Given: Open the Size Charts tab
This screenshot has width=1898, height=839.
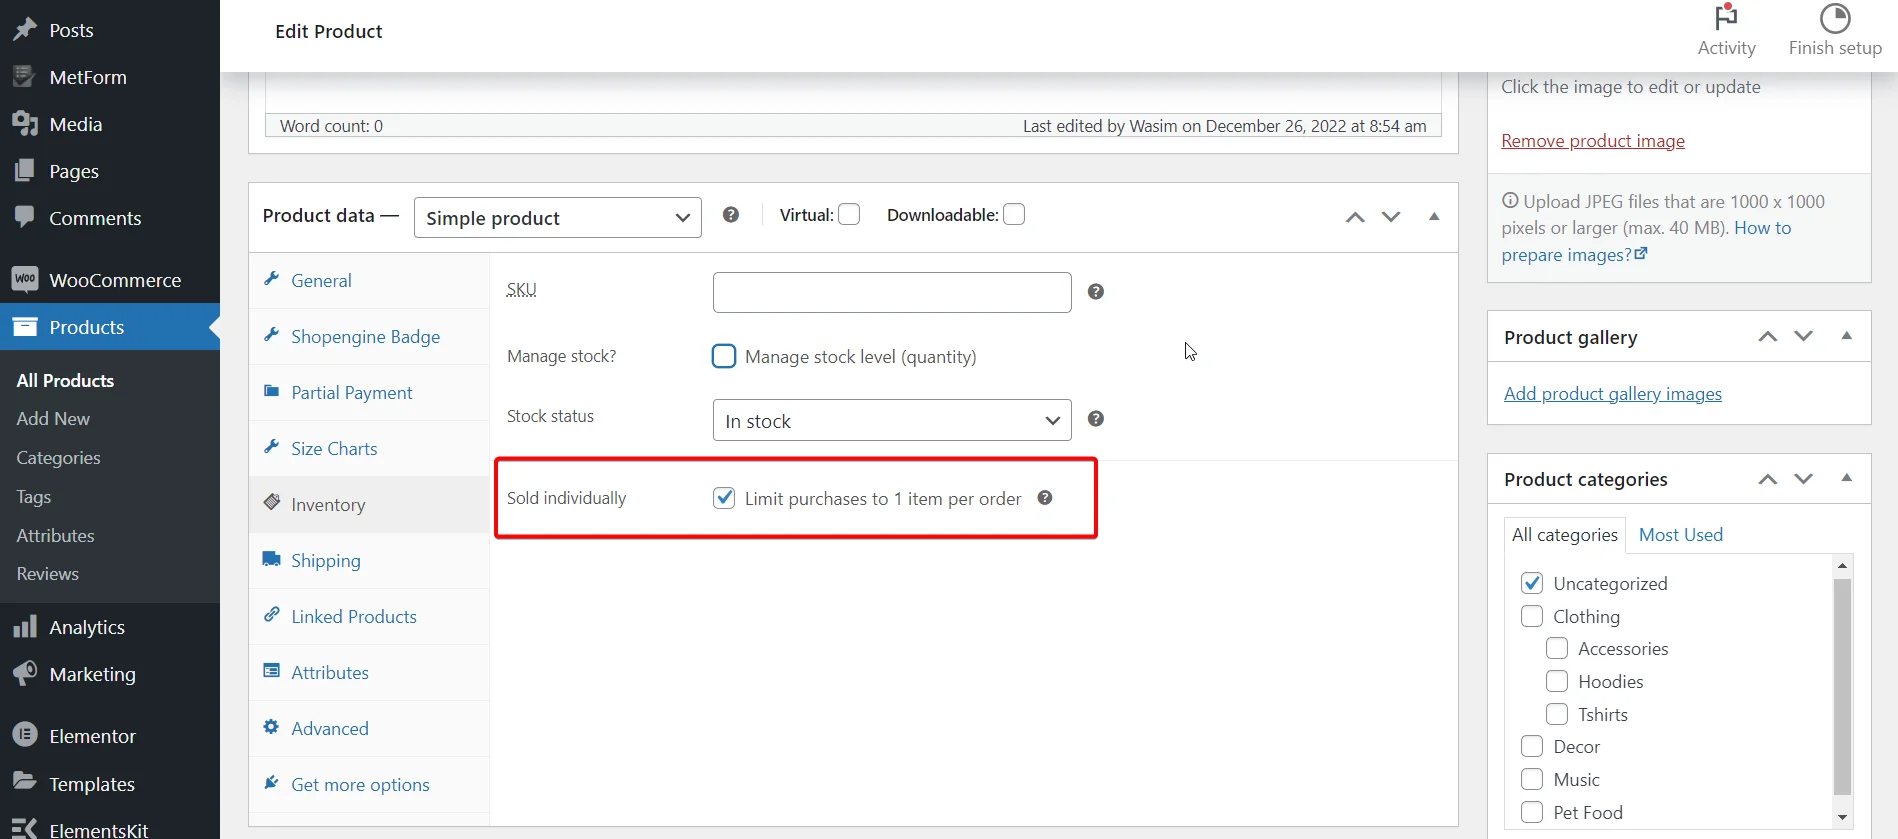Looking at the screenshot, I should [x=369, y=449].
